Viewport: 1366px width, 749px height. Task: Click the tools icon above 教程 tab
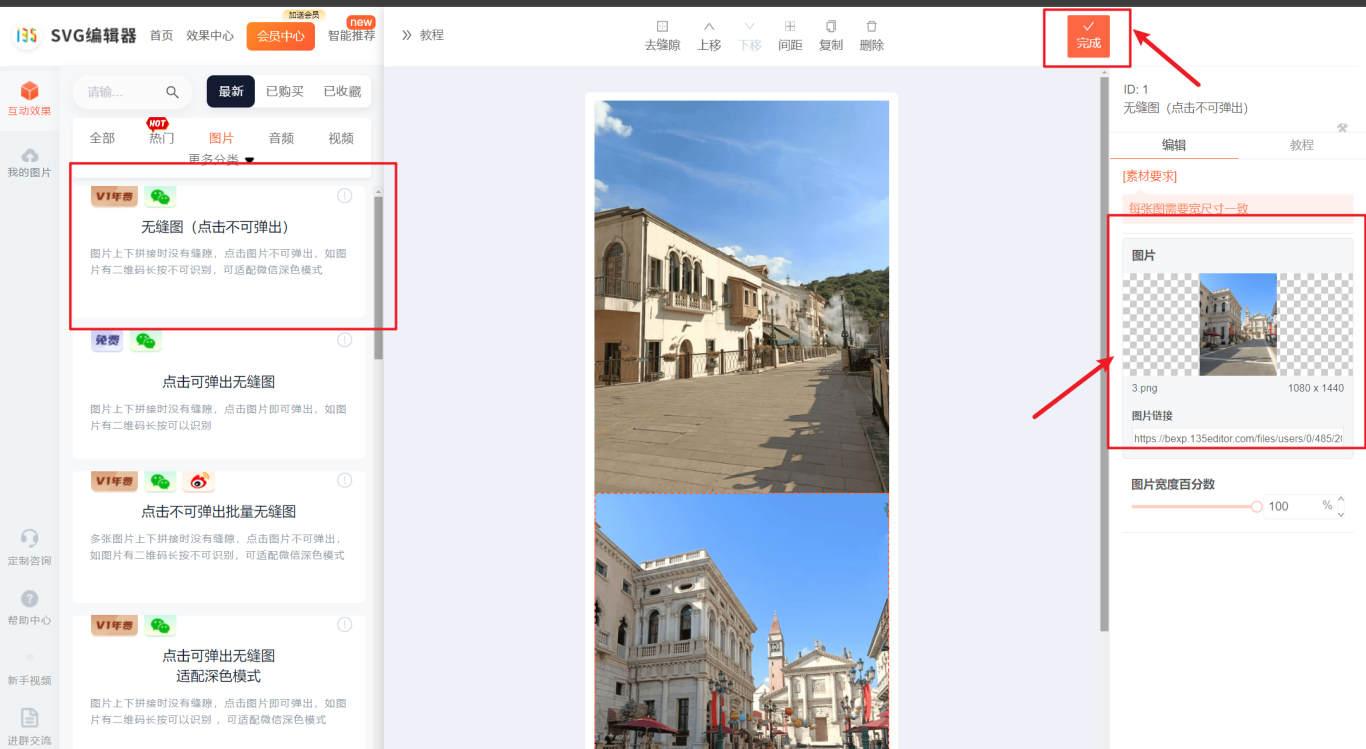tap(1342, 127)
